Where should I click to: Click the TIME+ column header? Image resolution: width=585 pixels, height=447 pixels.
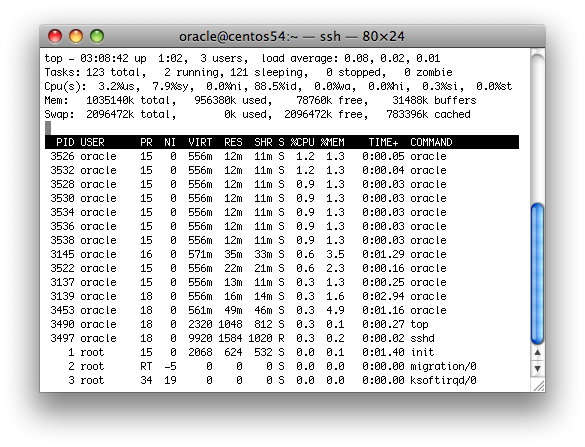[x=383, y=142]
